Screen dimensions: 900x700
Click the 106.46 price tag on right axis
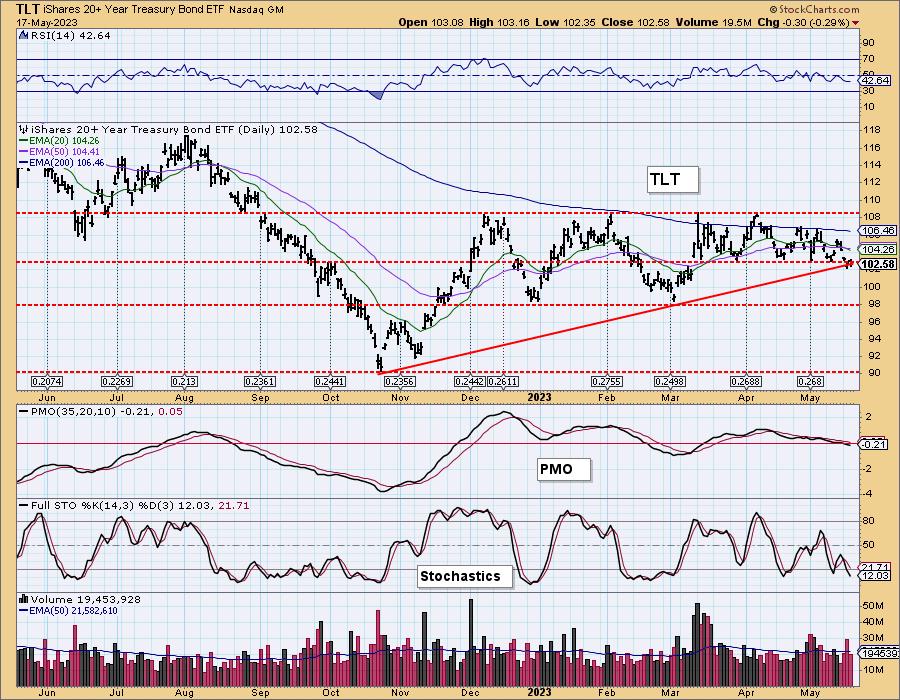(x=879, y=231)
